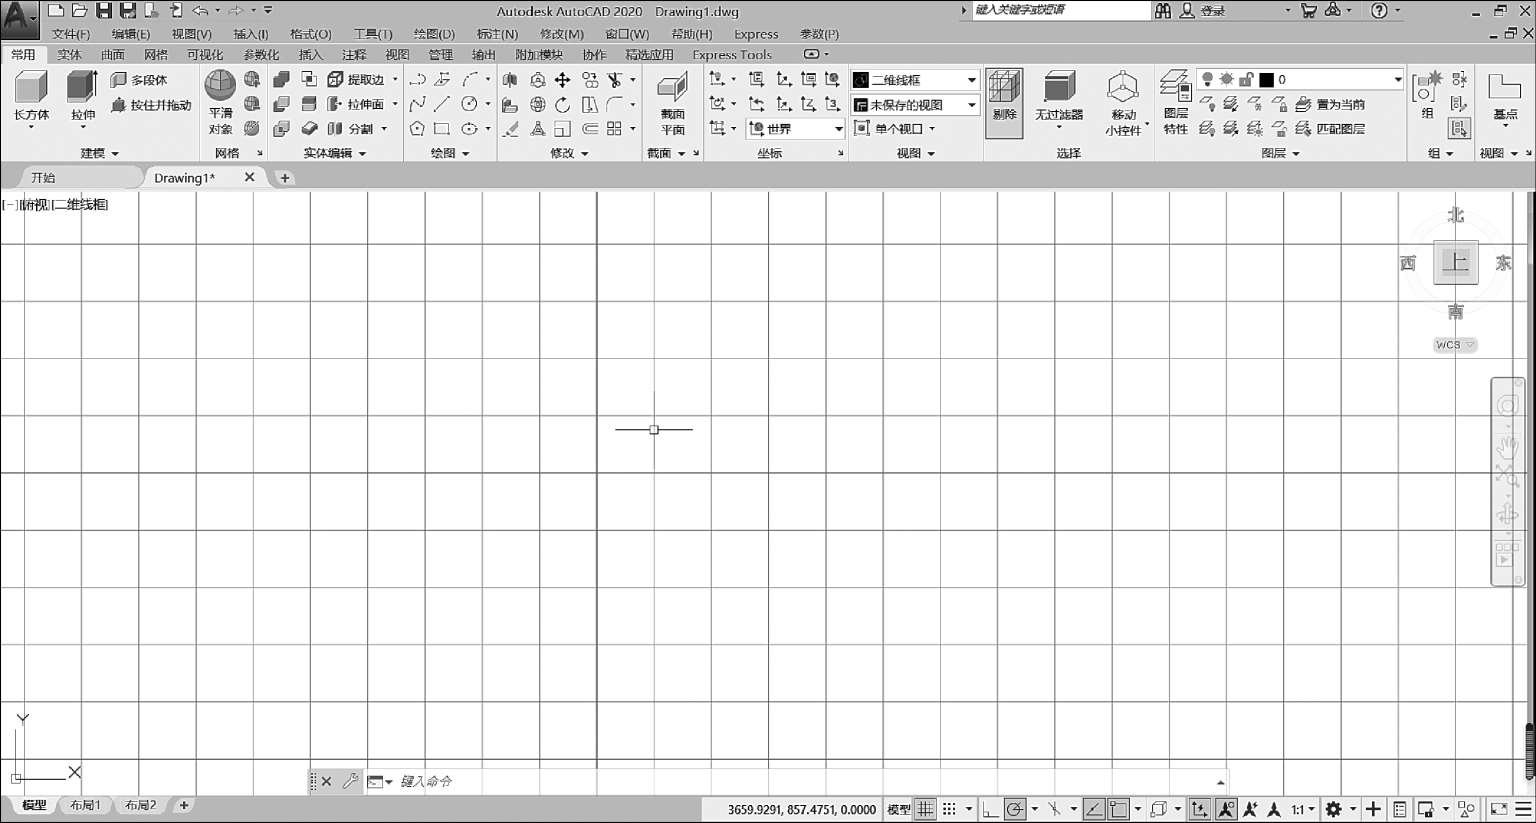
Task: Toggle clean screen mode in status bar
Action: pos(1499,809)
